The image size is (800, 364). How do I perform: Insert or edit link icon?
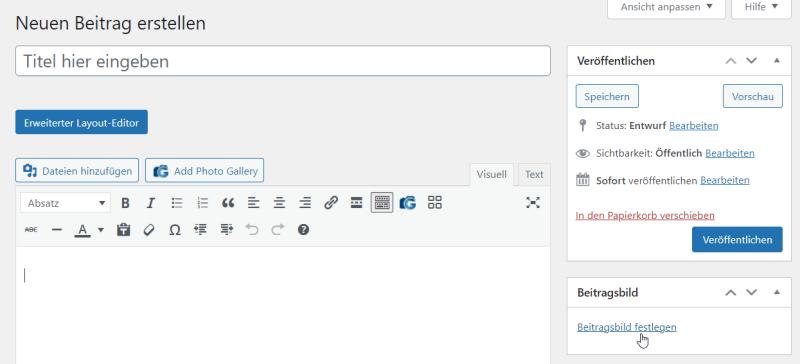click(x=331, y=203)
